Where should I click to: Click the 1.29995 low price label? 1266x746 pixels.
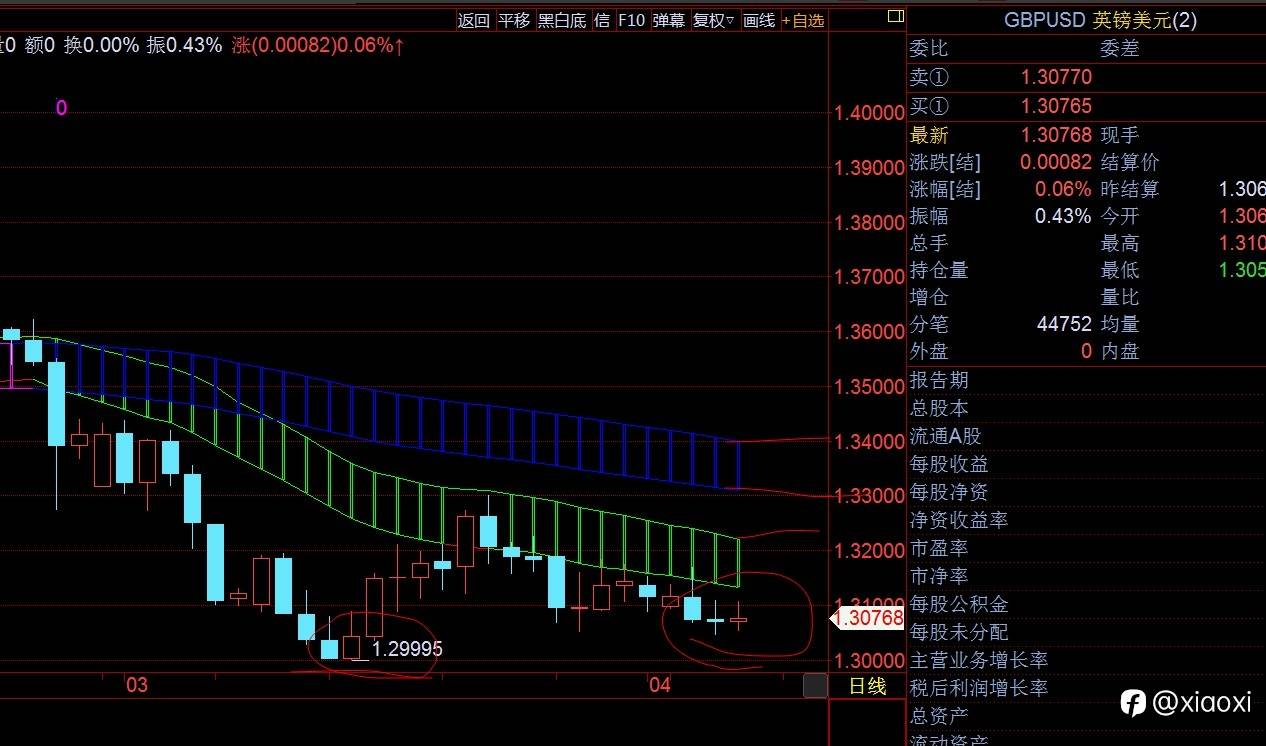tap(407, 649)
